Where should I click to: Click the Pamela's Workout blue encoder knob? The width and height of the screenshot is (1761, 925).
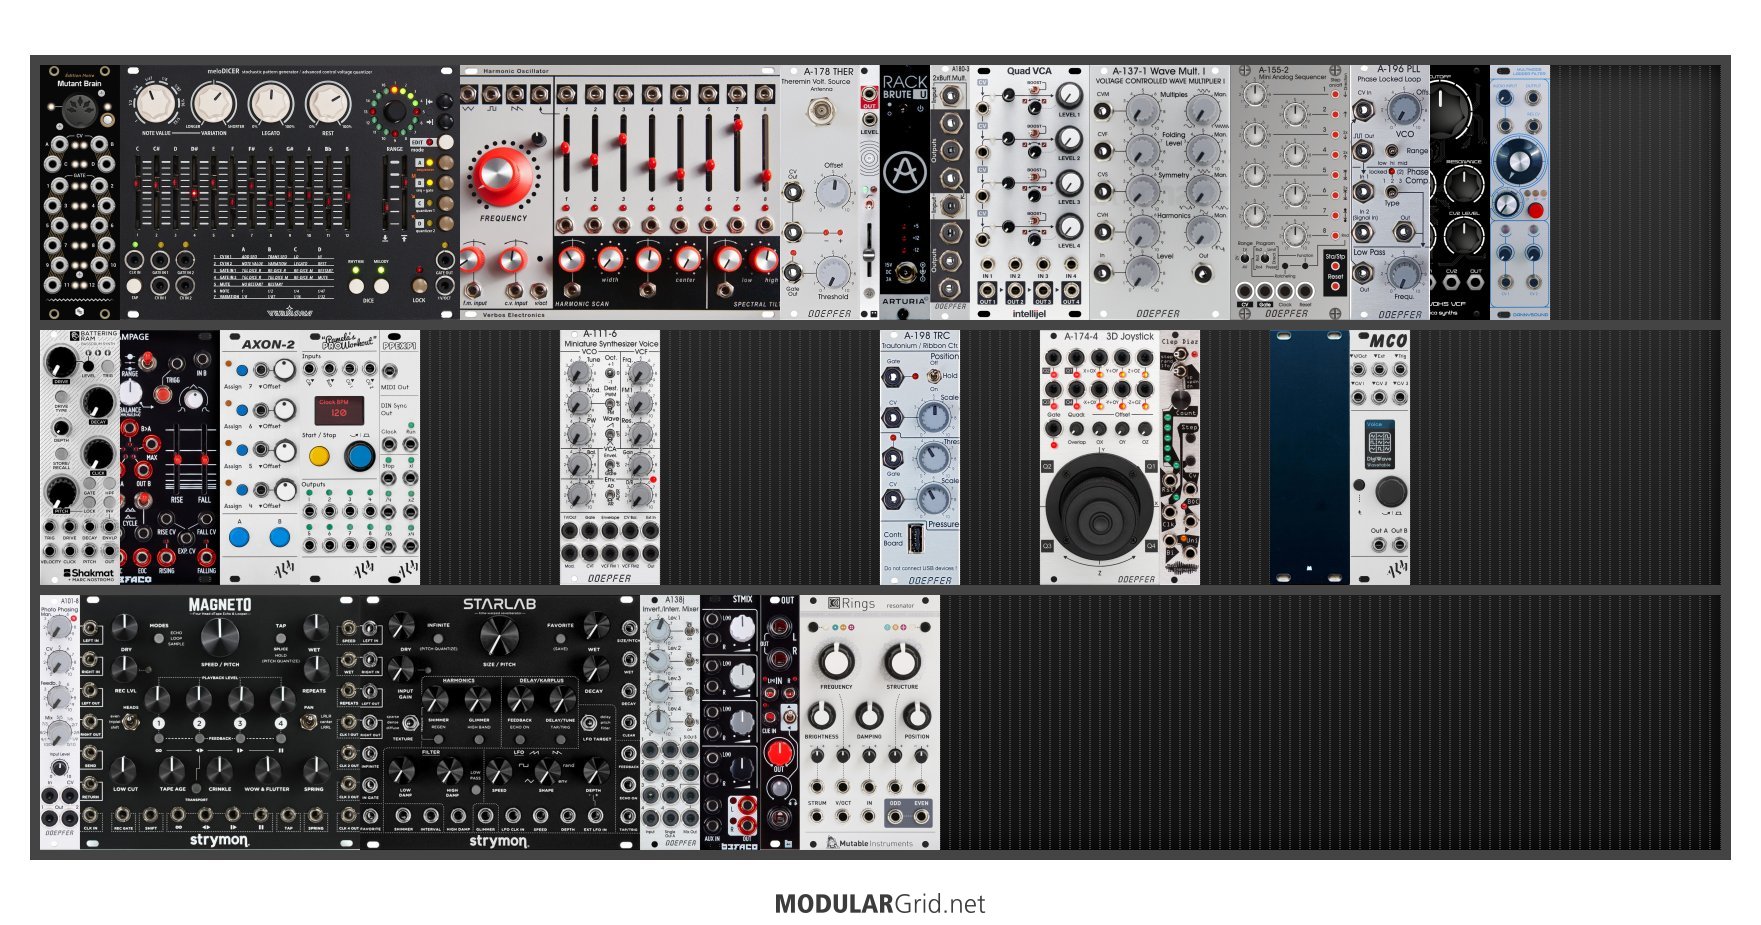pos(360,456)
